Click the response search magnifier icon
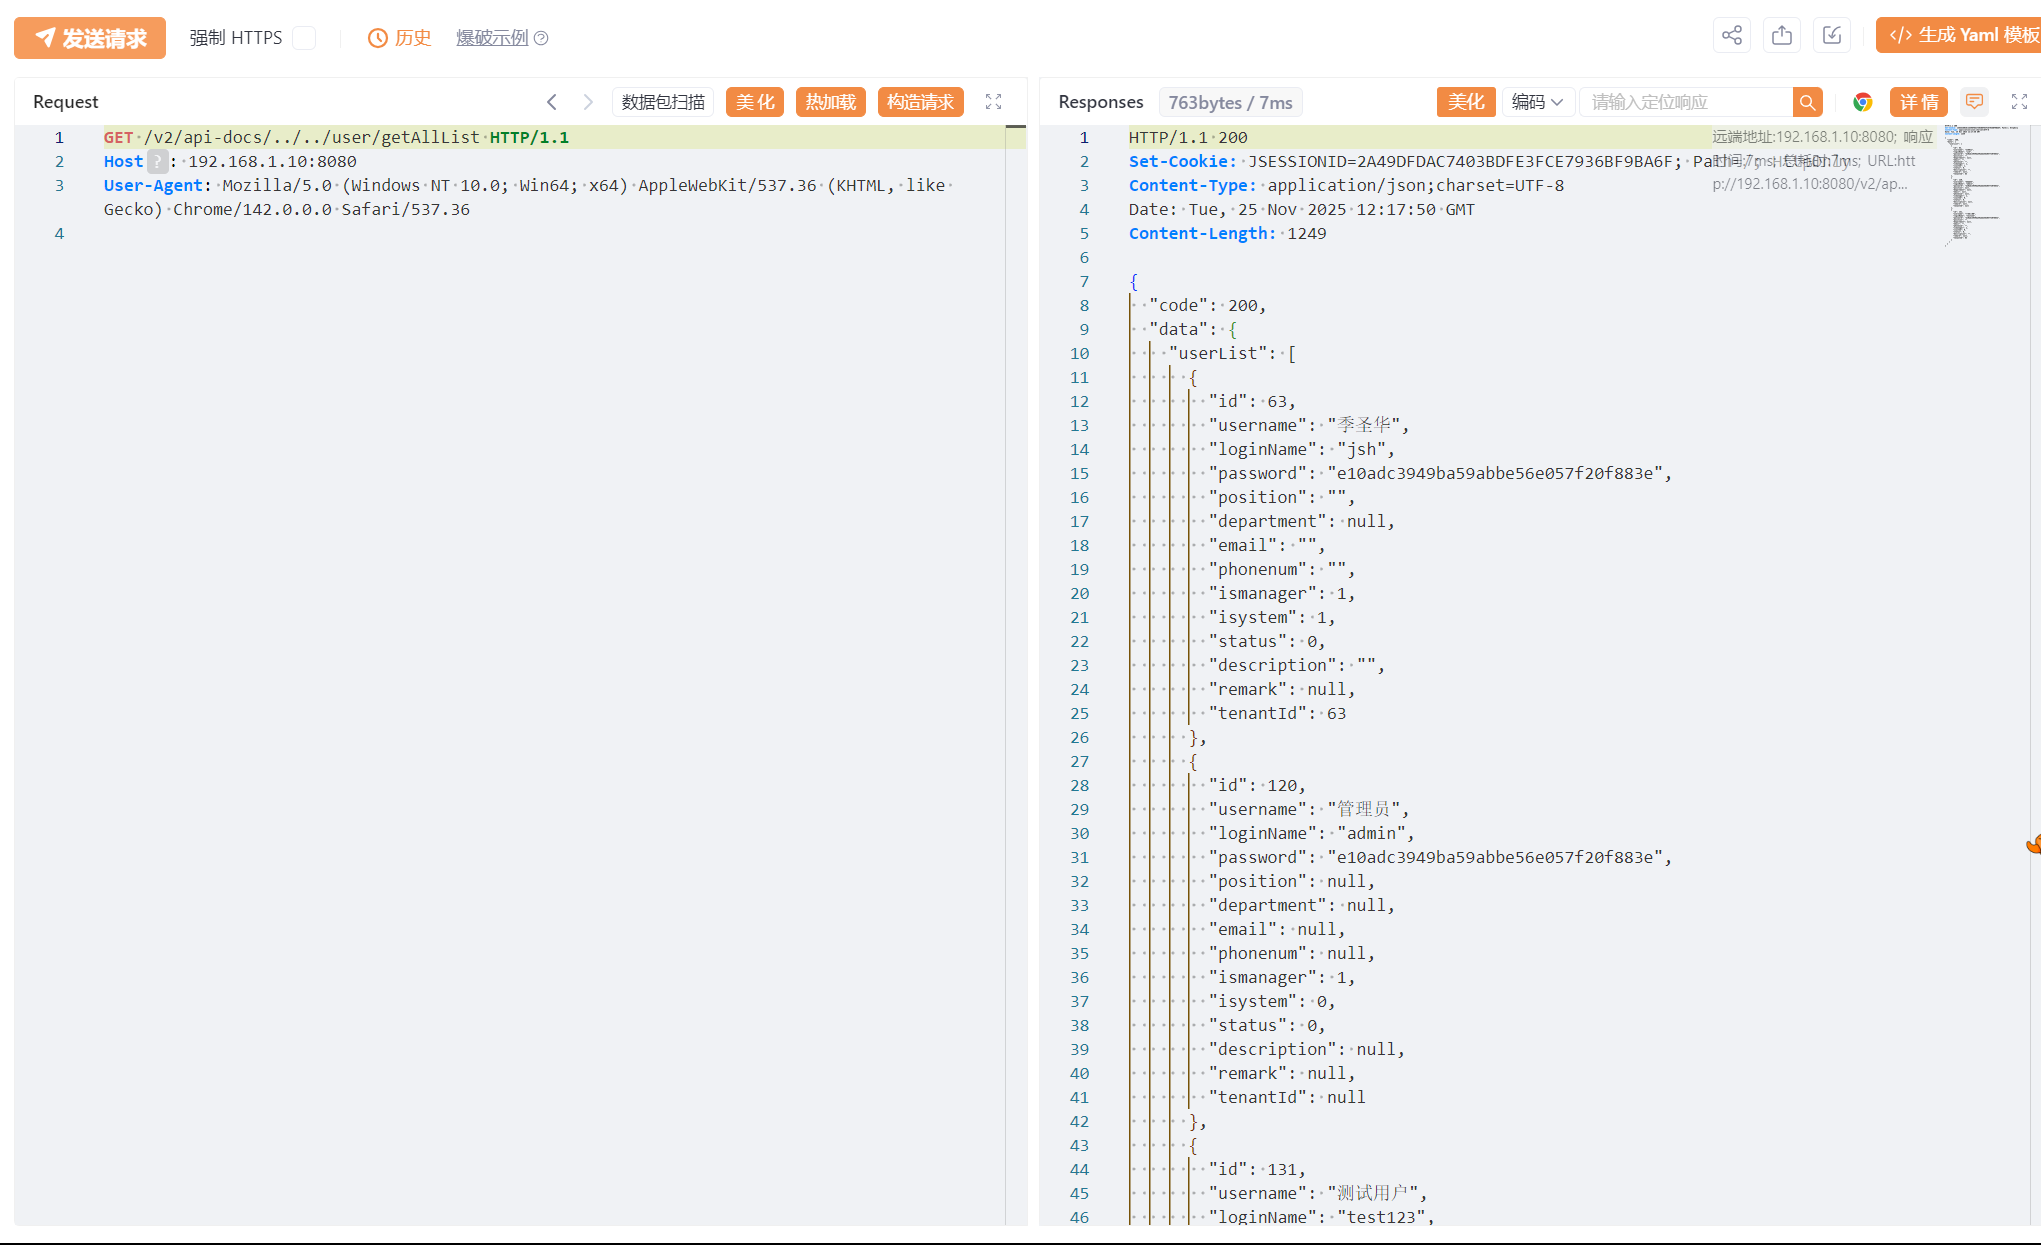The width and height of the screenshot is (2041, 1245). coord(1807,102)
